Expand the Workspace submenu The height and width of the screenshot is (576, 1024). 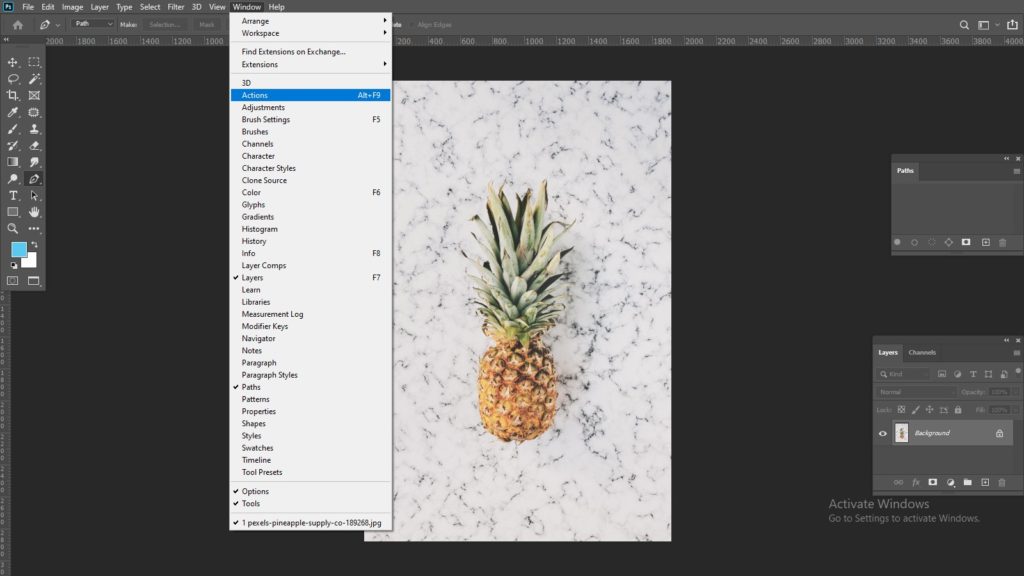click(310, 33)
